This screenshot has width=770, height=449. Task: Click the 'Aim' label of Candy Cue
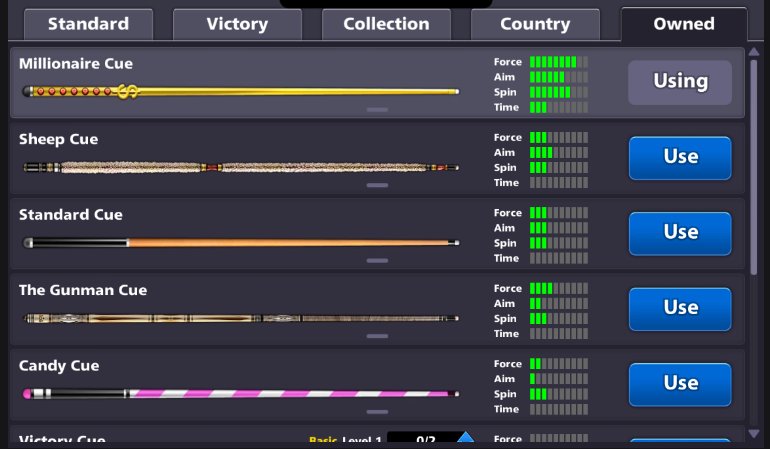click(504, 379)
